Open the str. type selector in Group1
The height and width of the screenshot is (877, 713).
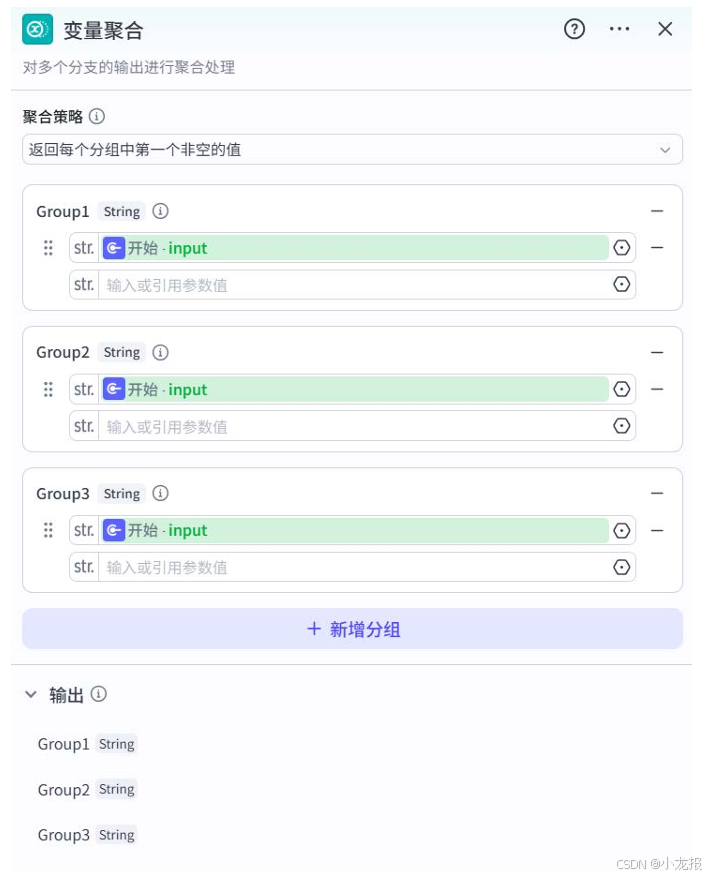(83, 247)
